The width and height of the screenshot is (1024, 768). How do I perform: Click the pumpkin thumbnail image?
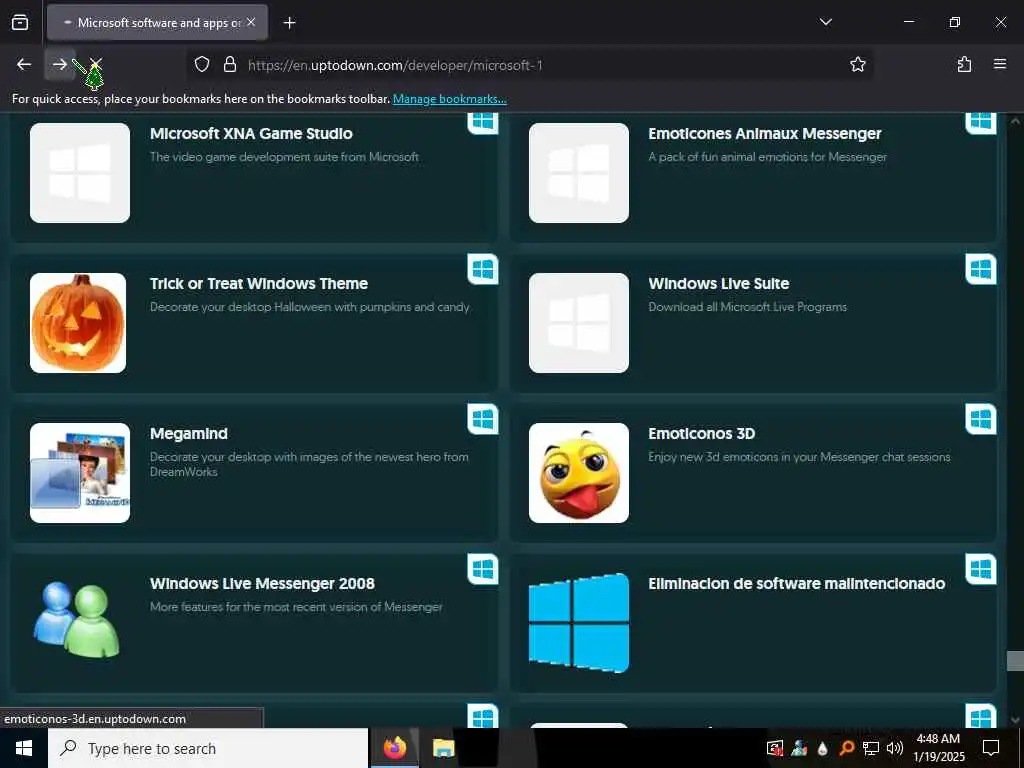(x=78, y=323)
